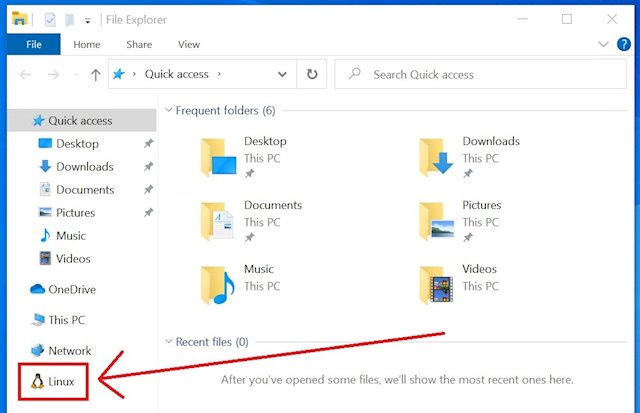Click the Desktop label in Frequent folders
Viewport: 640px width, 413px height.
tap(265, 141)
